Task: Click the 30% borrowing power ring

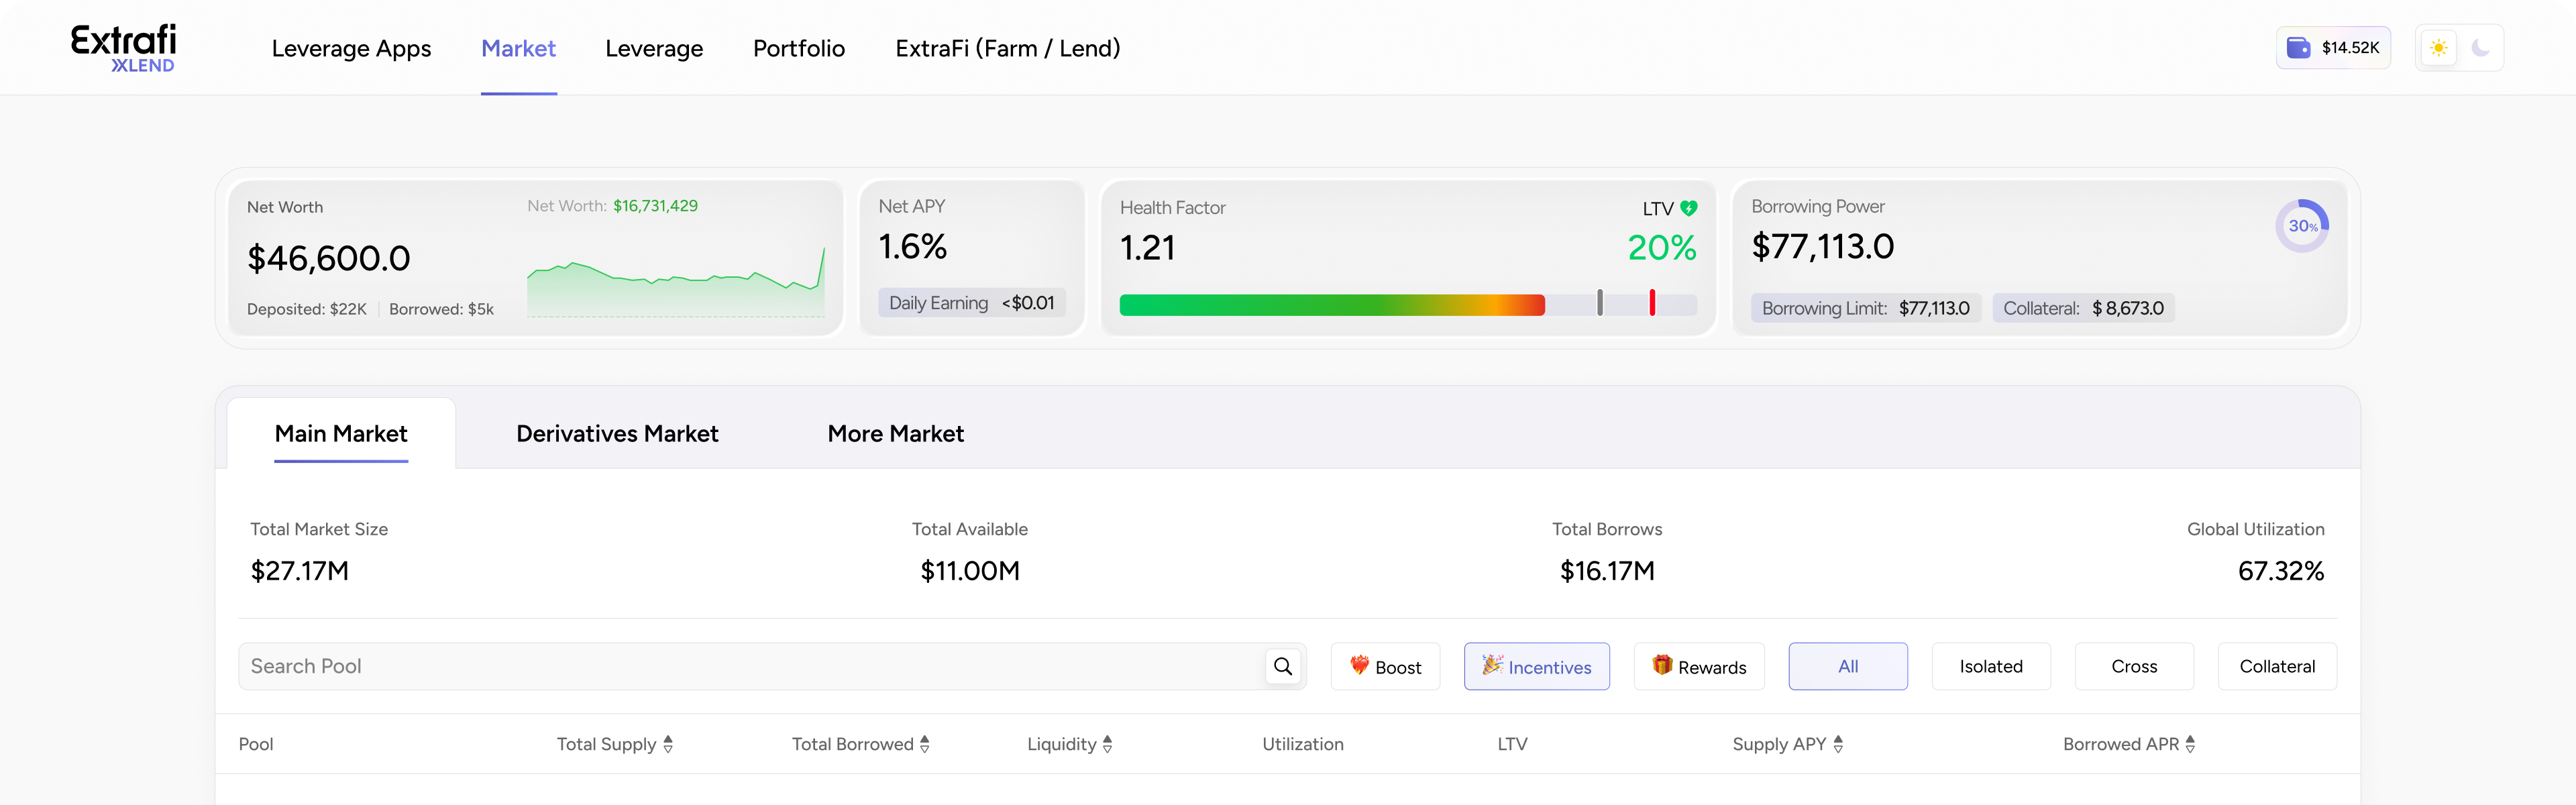Action: pyautogui.click(x=2302, y=226)
